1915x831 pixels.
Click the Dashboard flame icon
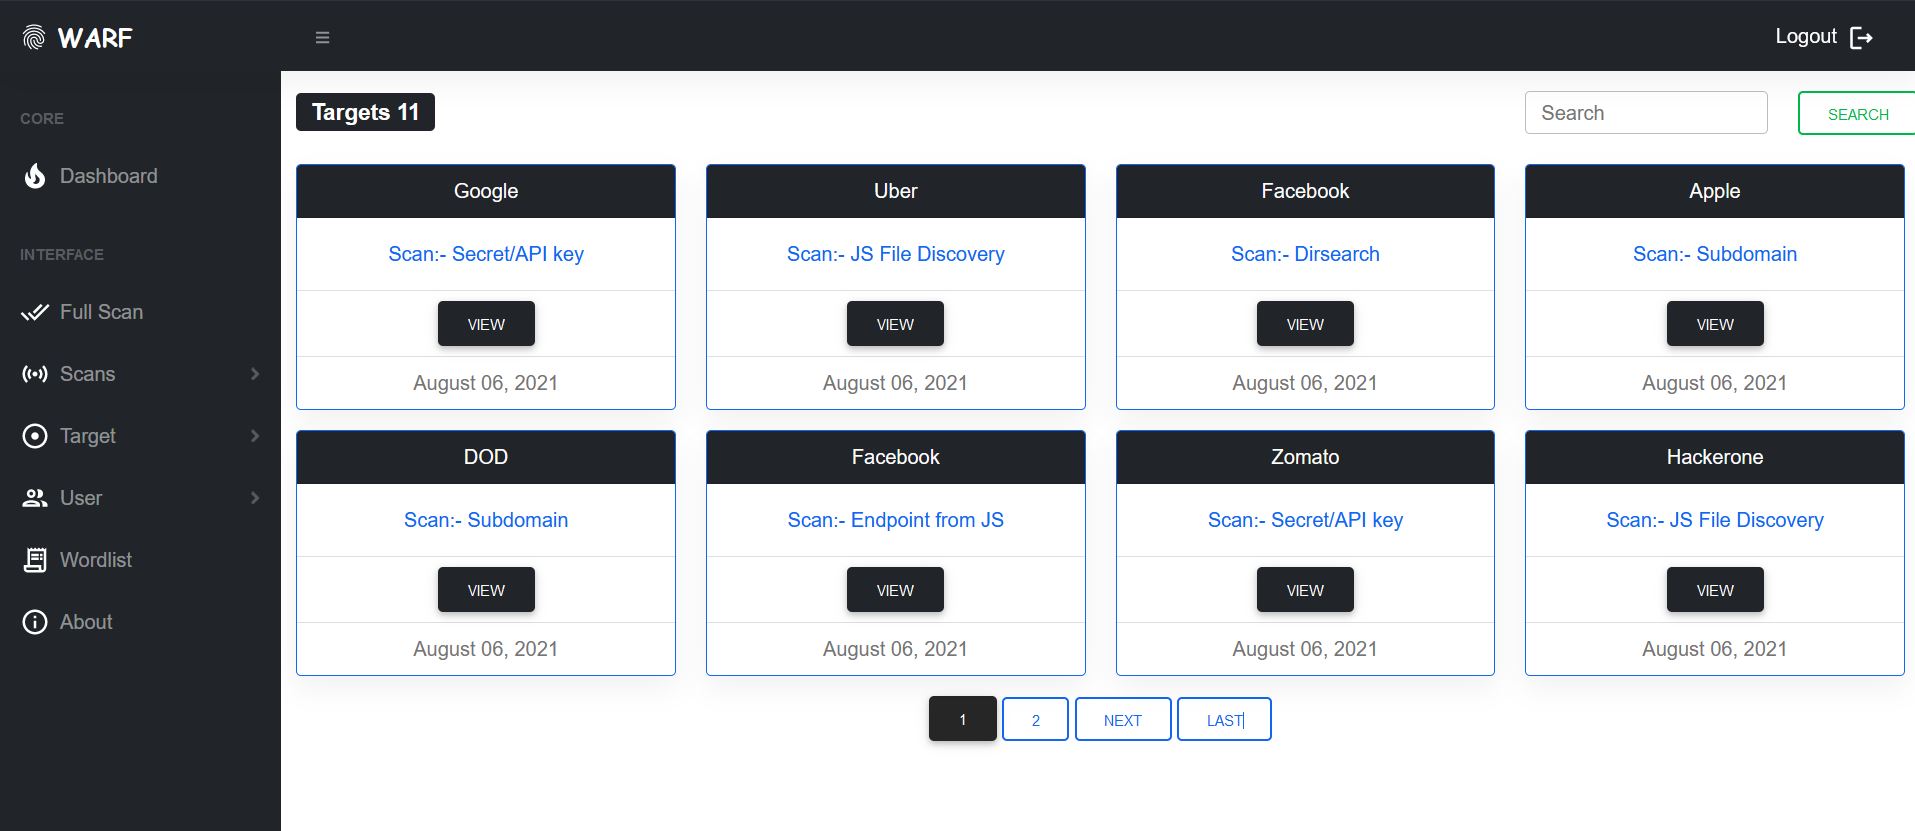click(35, 176)
